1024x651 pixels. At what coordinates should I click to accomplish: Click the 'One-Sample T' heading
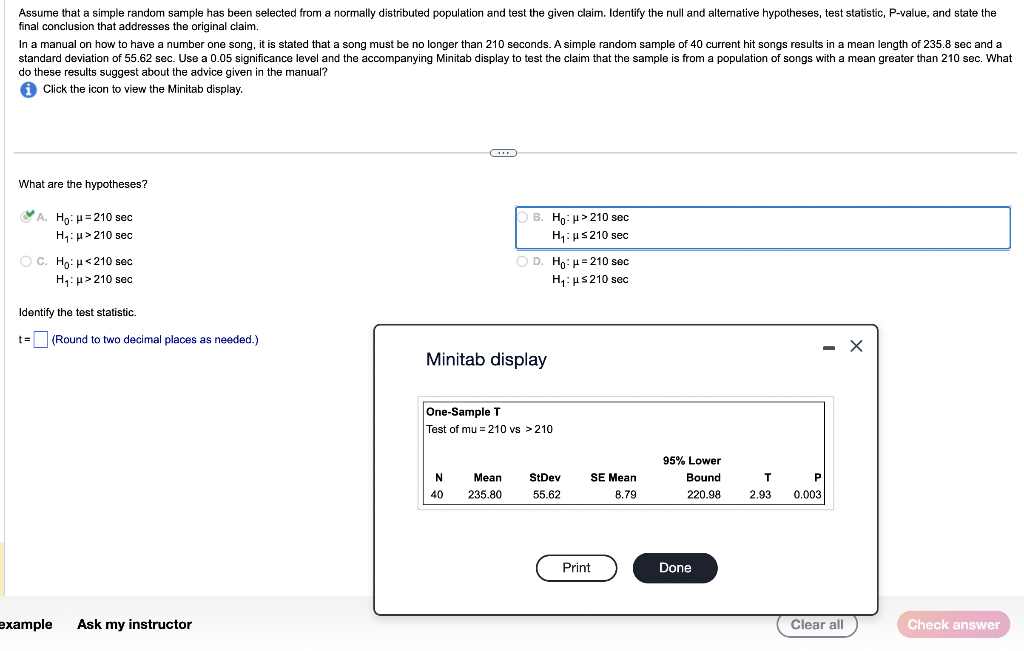pyautogui.click(x=463, y=412)
